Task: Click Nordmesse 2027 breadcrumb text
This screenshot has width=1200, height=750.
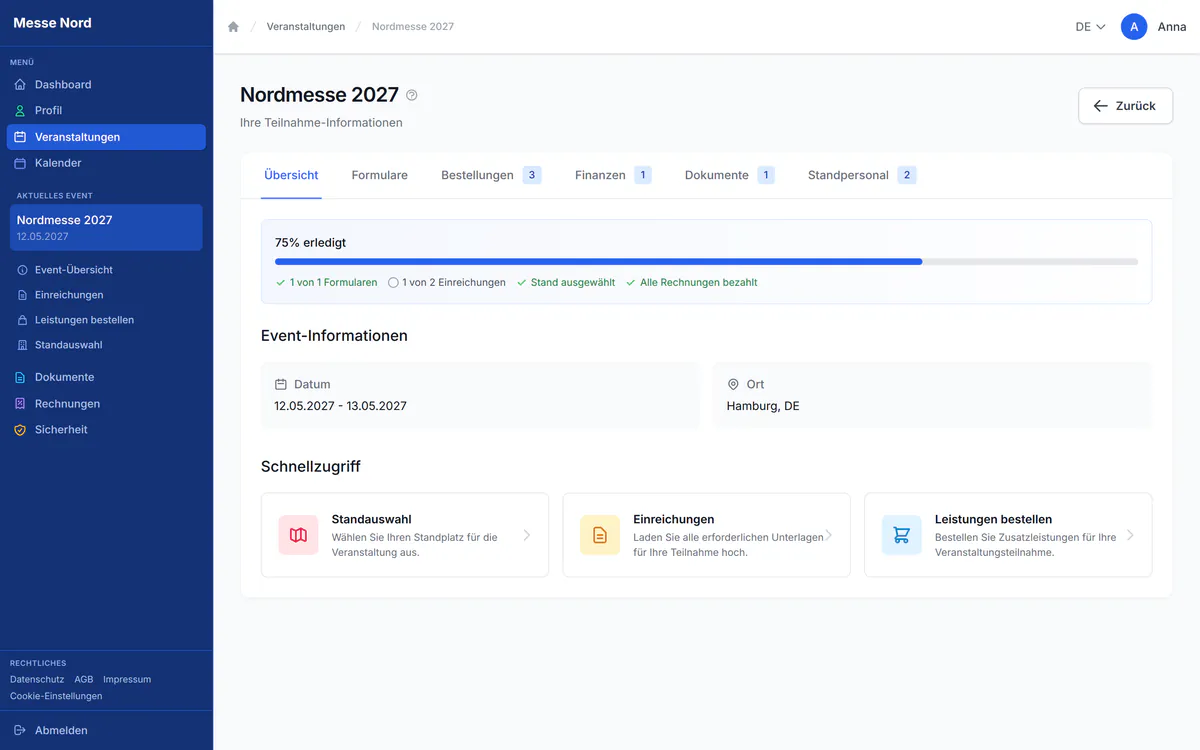Action: (x=413, y=27)
